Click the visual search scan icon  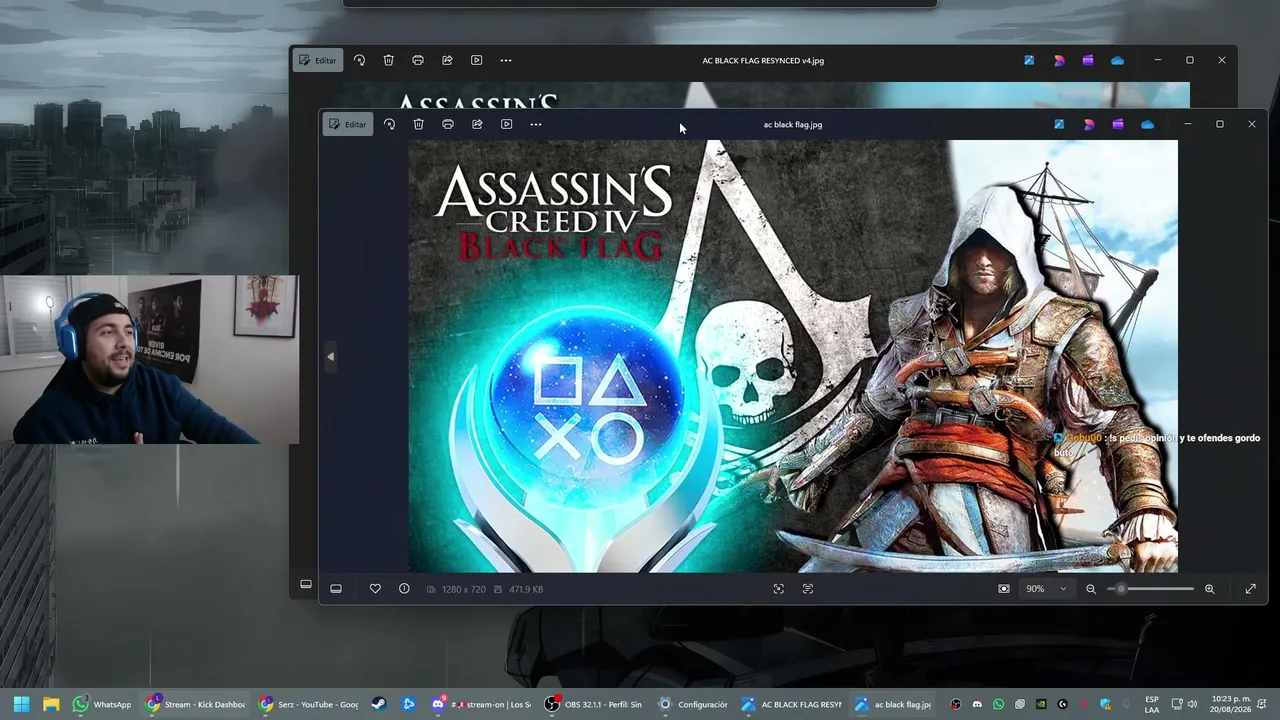tap(779, 589)
